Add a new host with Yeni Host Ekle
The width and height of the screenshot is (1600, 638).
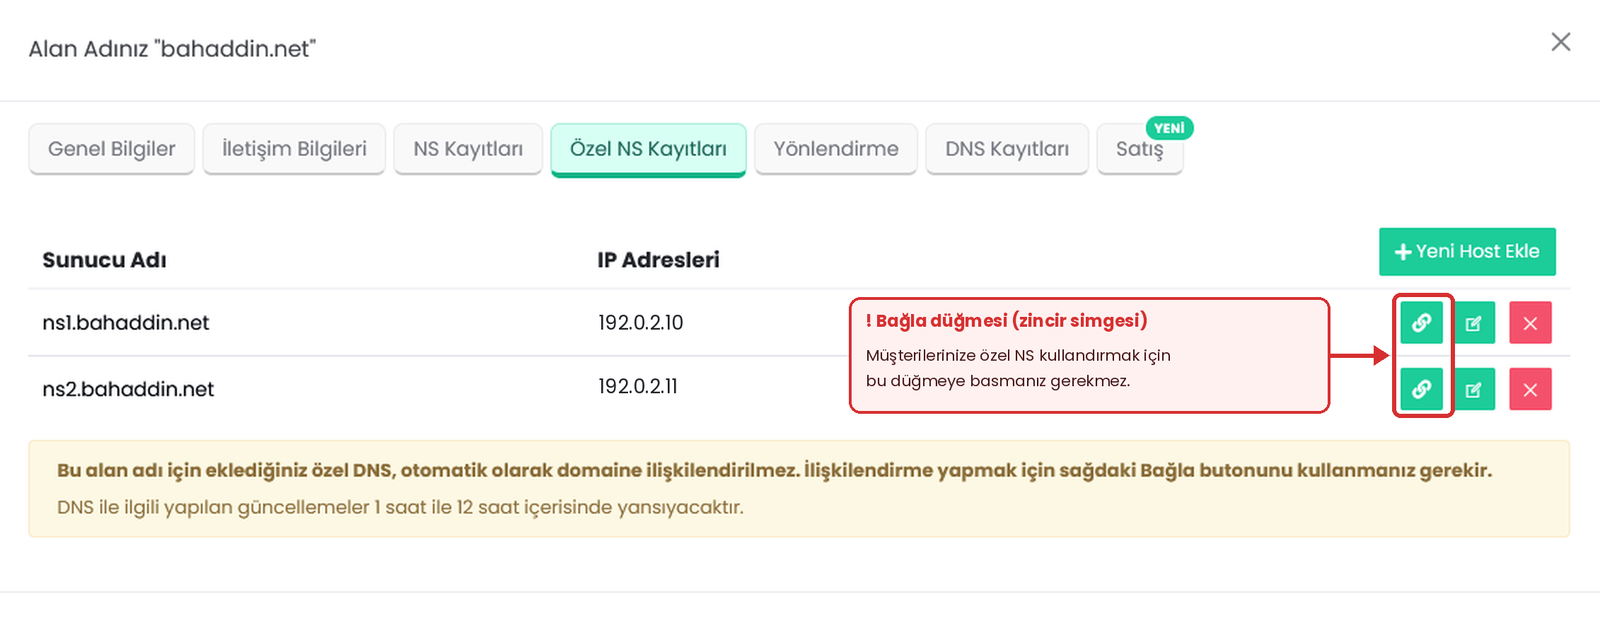point(1467,252)
